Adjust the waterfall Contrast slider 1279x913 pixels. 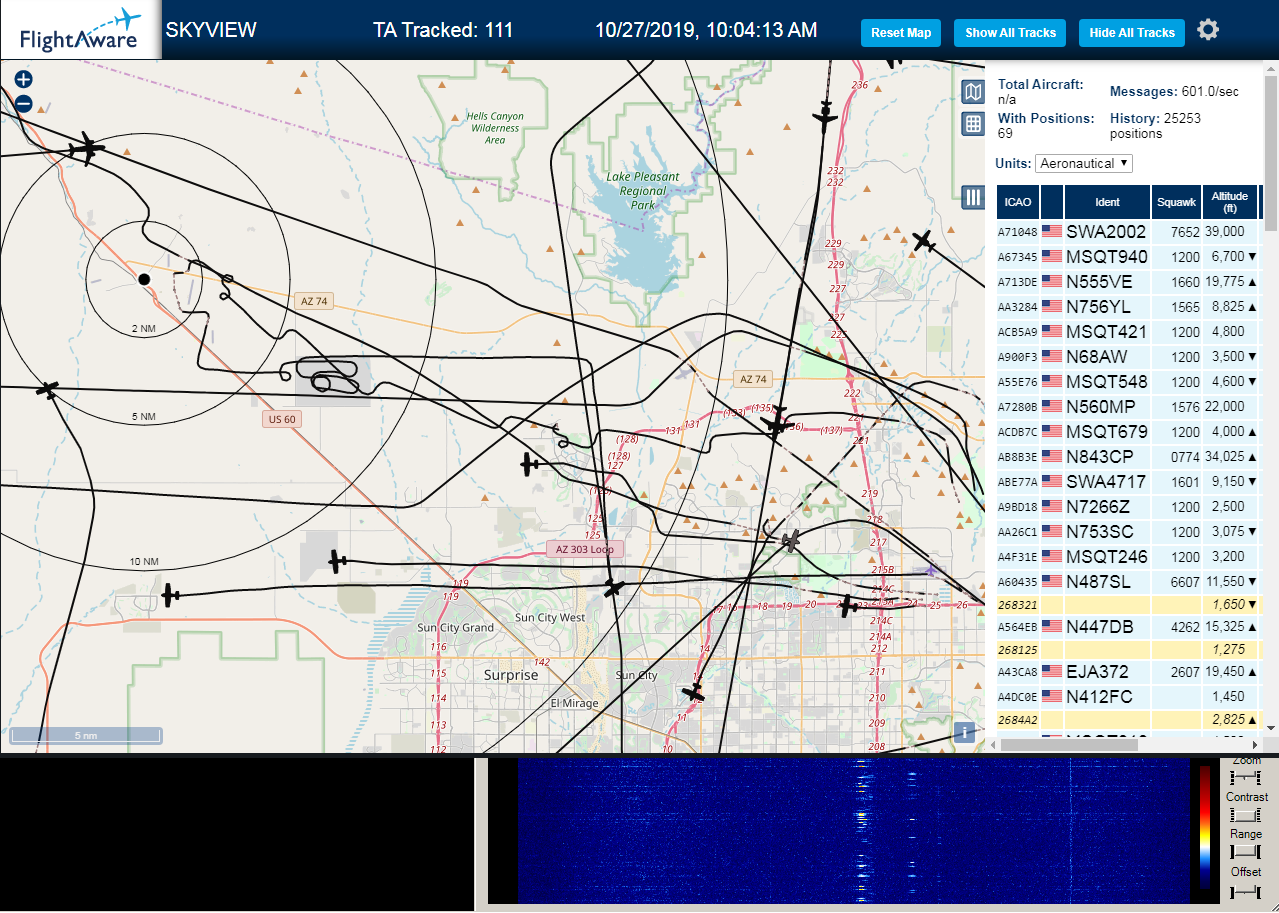pyautogui.click(x=1246, y=815)
